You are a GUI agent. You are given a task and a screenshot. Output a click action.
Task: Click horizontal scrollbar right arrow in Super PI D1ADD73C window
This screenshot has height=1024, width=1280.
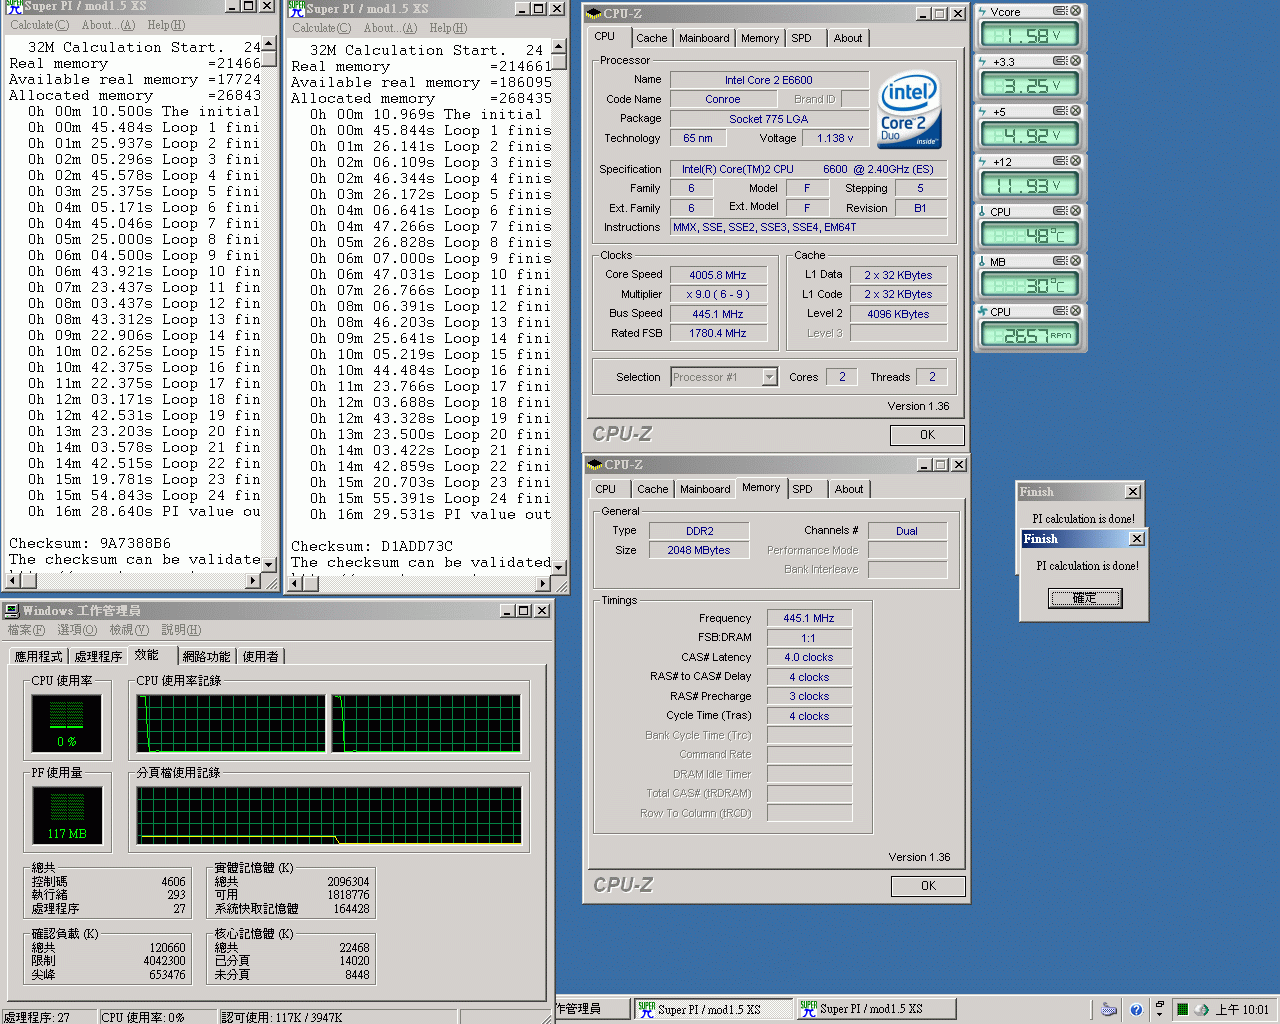[x=543, y=583]
